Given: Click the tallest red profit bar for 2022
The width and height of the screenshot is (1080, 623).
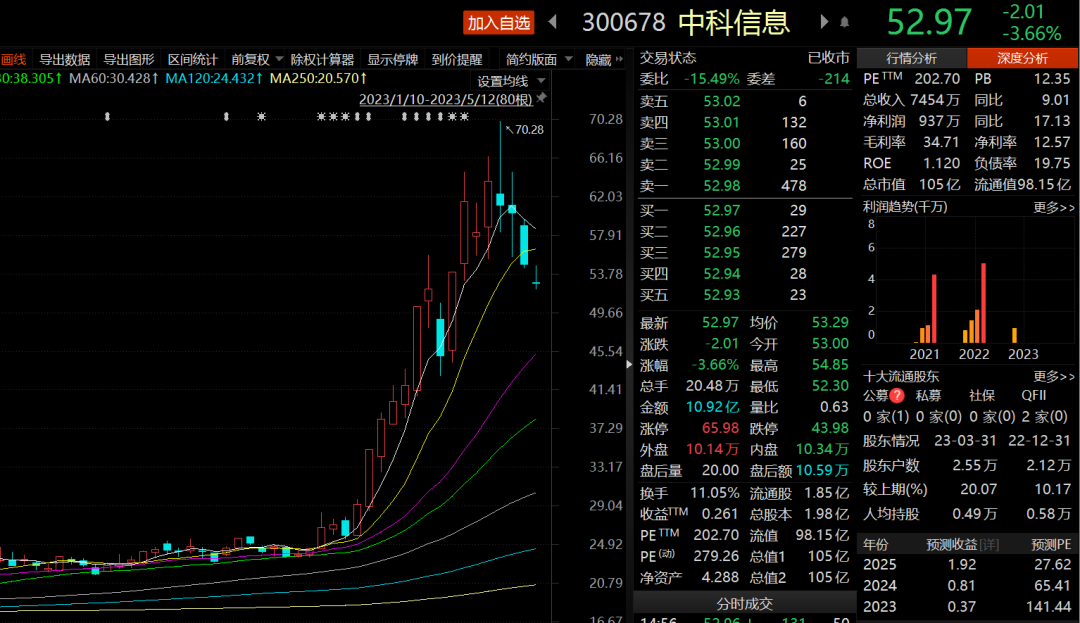Looking at the screenshot, I should click(x=984, y=303).
